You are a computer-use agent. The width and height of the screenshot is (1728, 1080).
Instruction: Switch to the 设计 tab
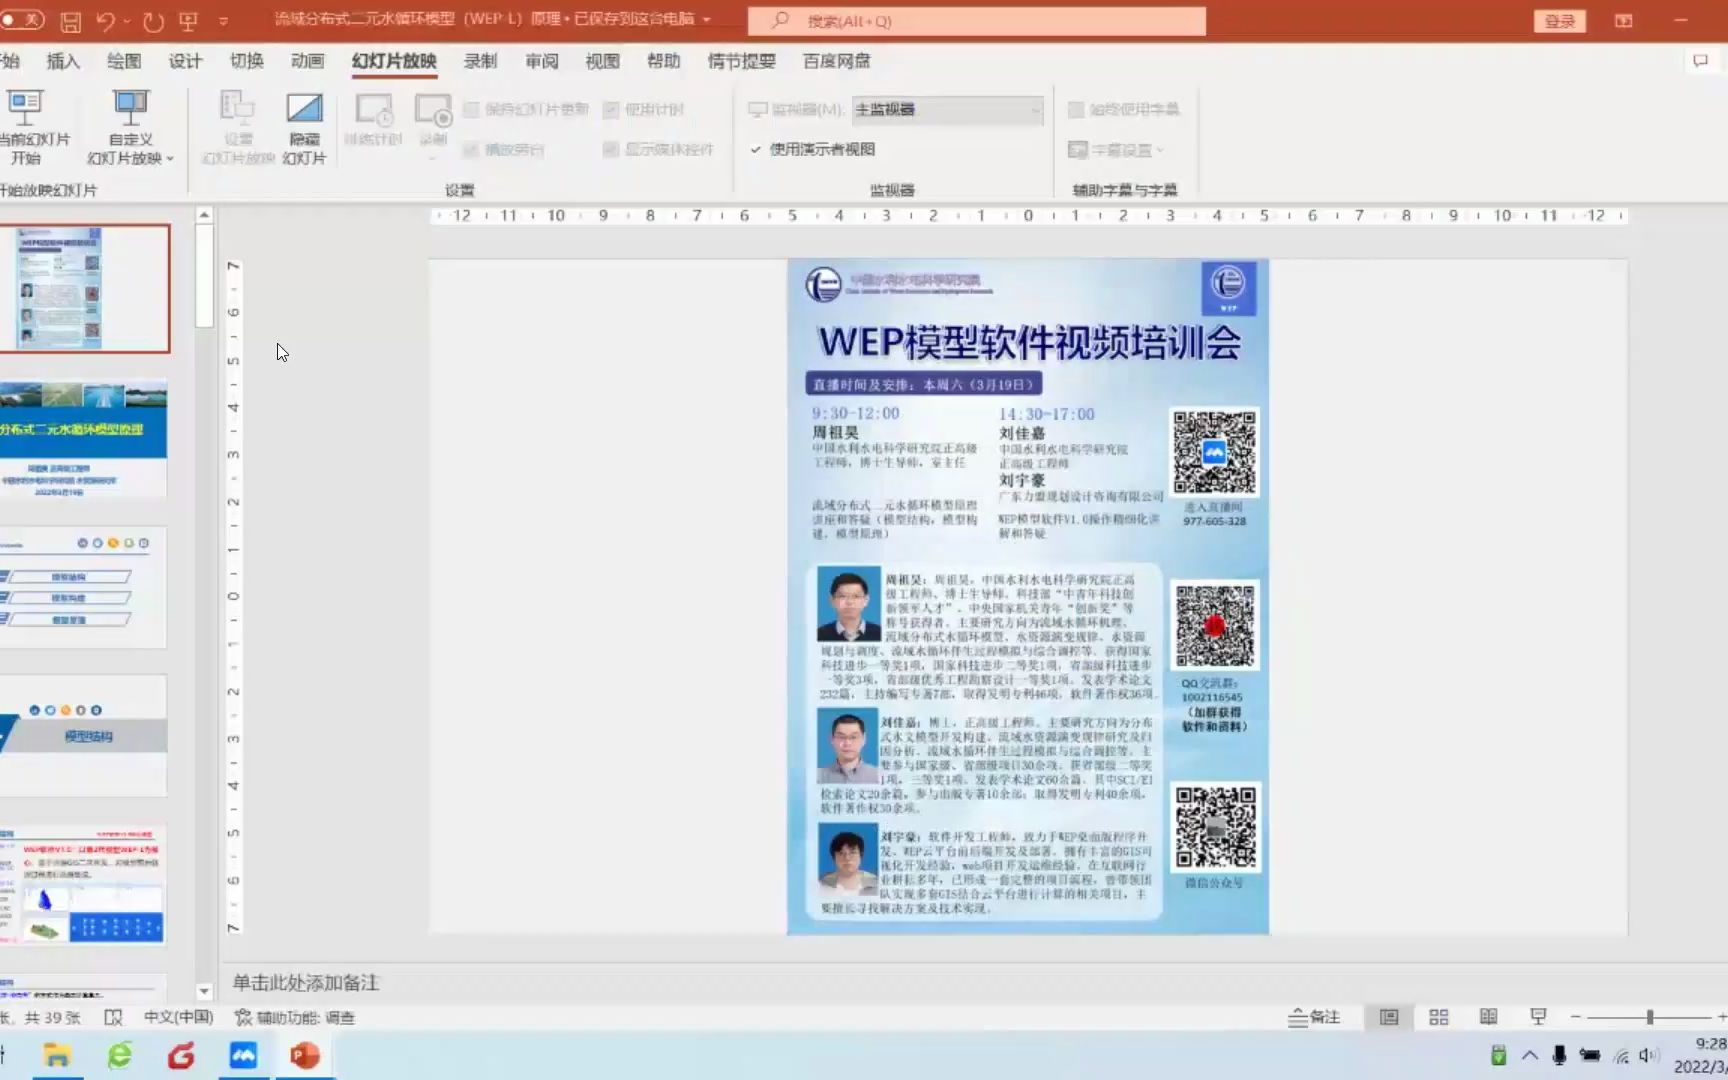pyautogui.click(x=185, y=61)
